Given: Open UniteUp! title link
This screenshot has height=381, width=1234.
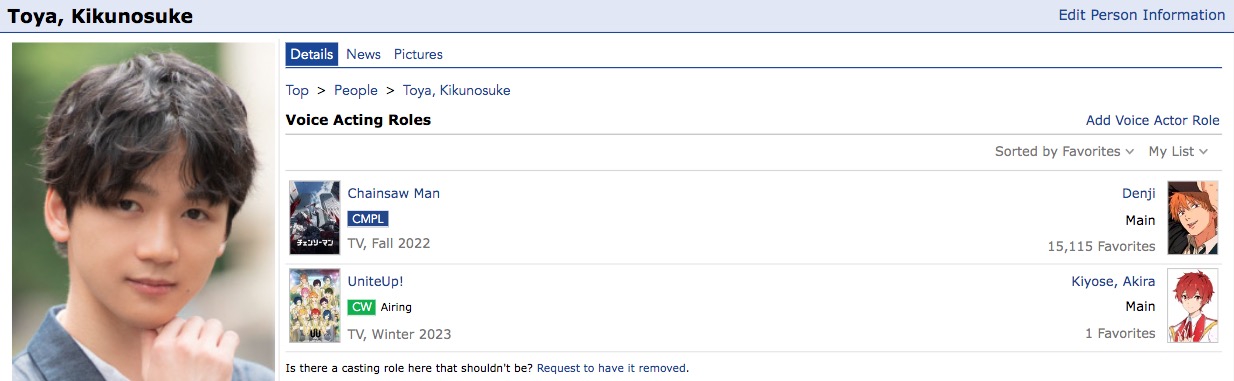Looking at the screenshot, I should point(376,281).
